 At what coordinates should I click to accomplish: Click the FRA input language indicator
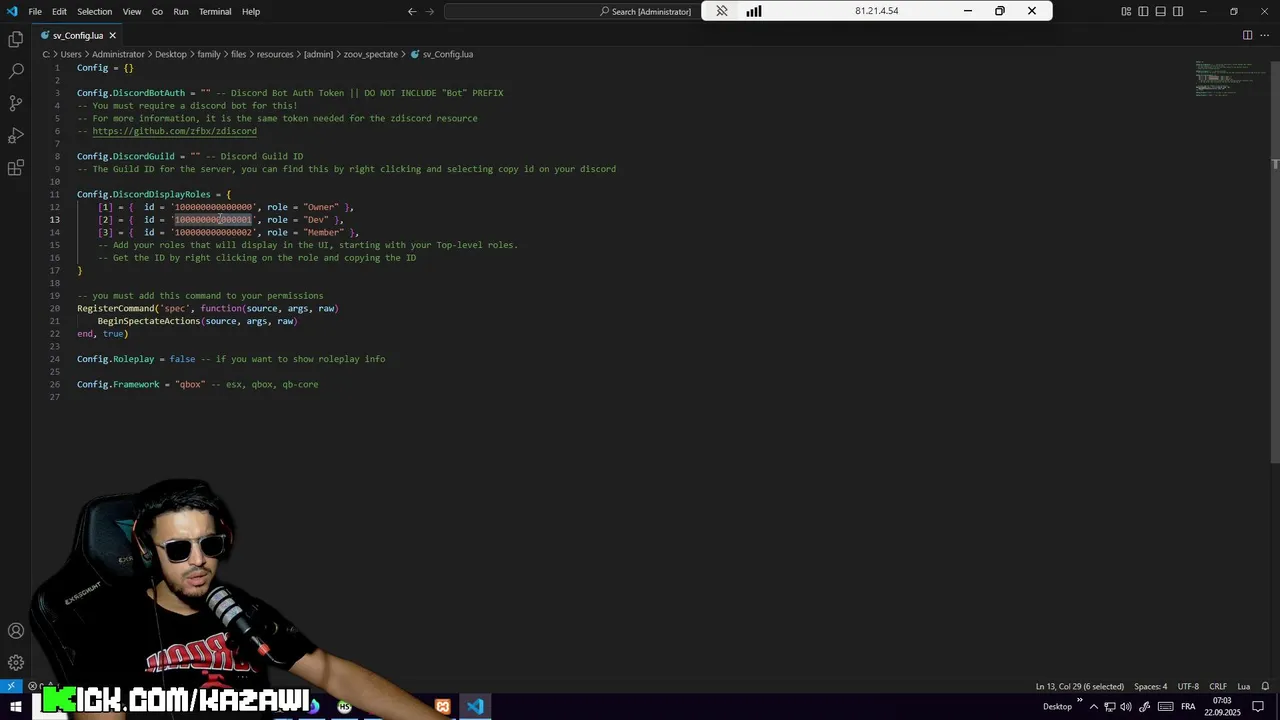[1189, 706]
